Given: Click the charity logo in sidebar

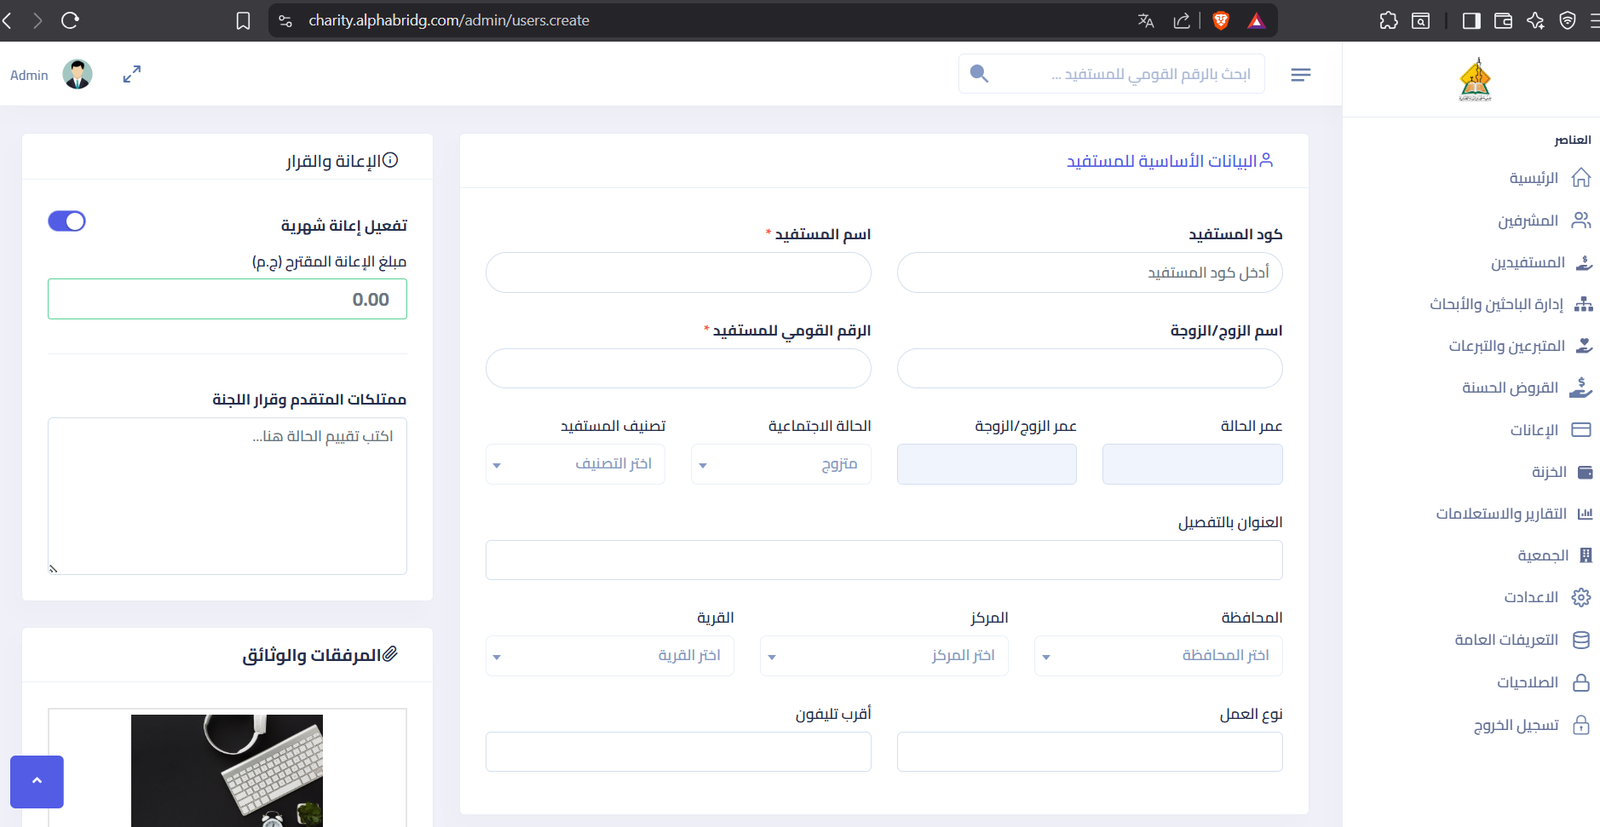Looking at the screenshot, I should tap(1476, 80).
